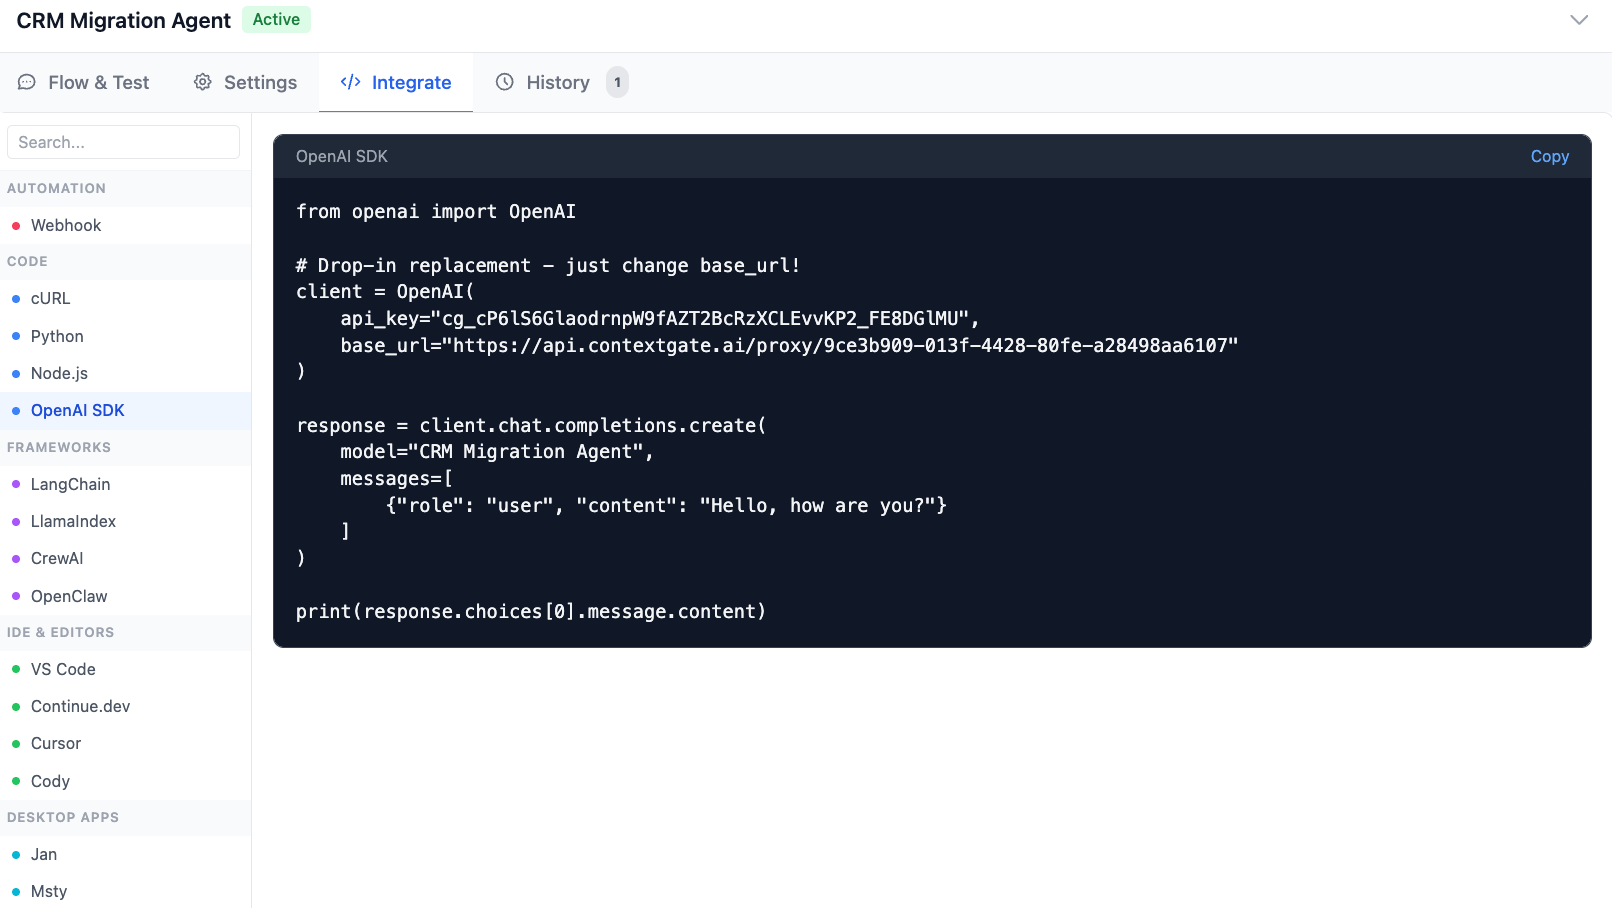The image size is (1612, 908).
Task: Switch to the Flow & Test tab
Action: click(x=98, y=82)
